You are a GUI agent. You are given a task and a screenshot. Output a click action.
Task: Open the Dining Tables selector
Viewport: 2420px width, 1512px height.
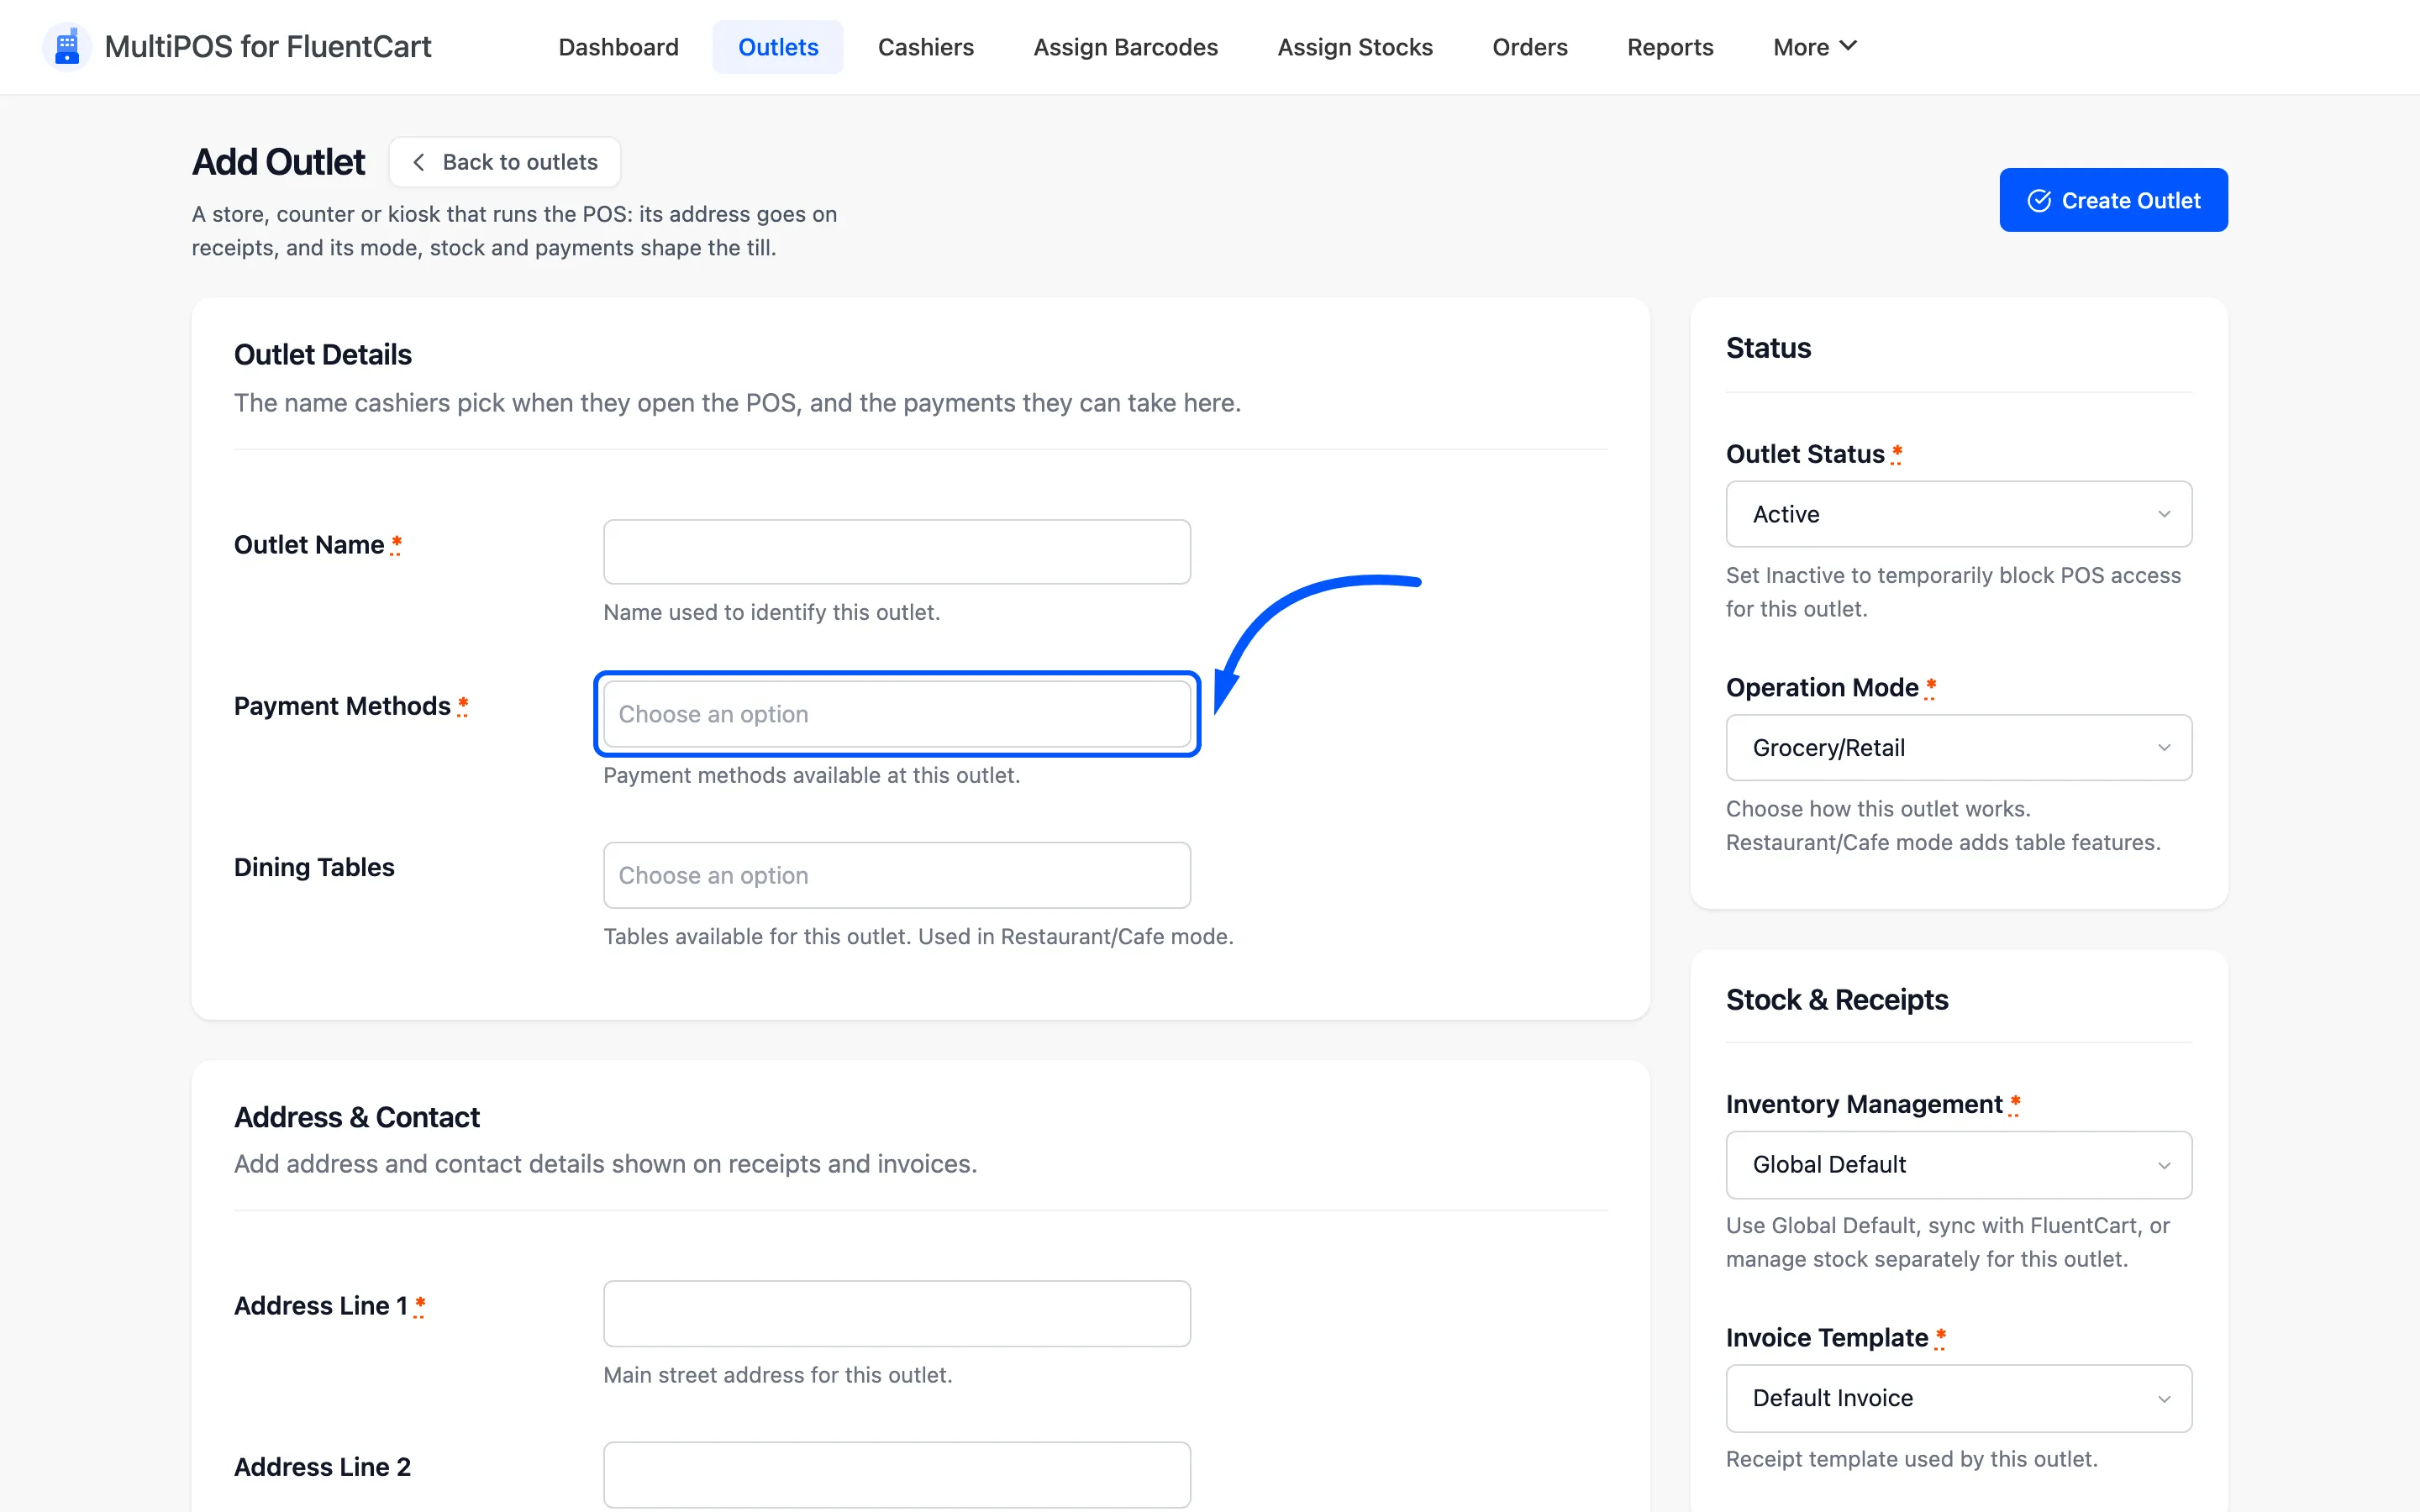coord(897,875)
